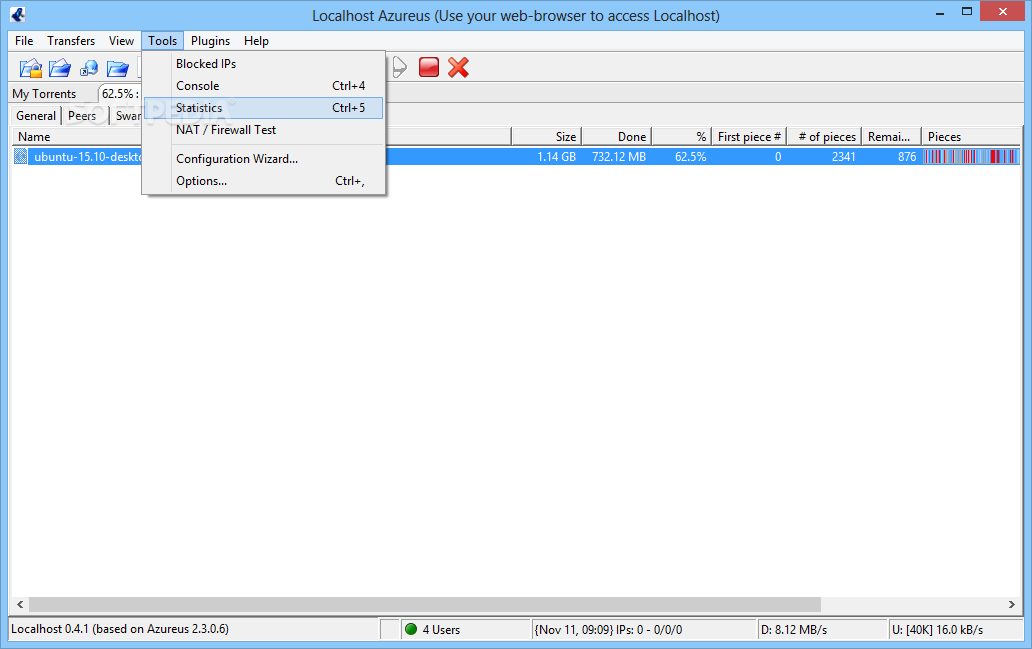The width and height of the screenshot is (1032, 649).
Task: Open torrent file with lock icon
Action: [30, 68]
